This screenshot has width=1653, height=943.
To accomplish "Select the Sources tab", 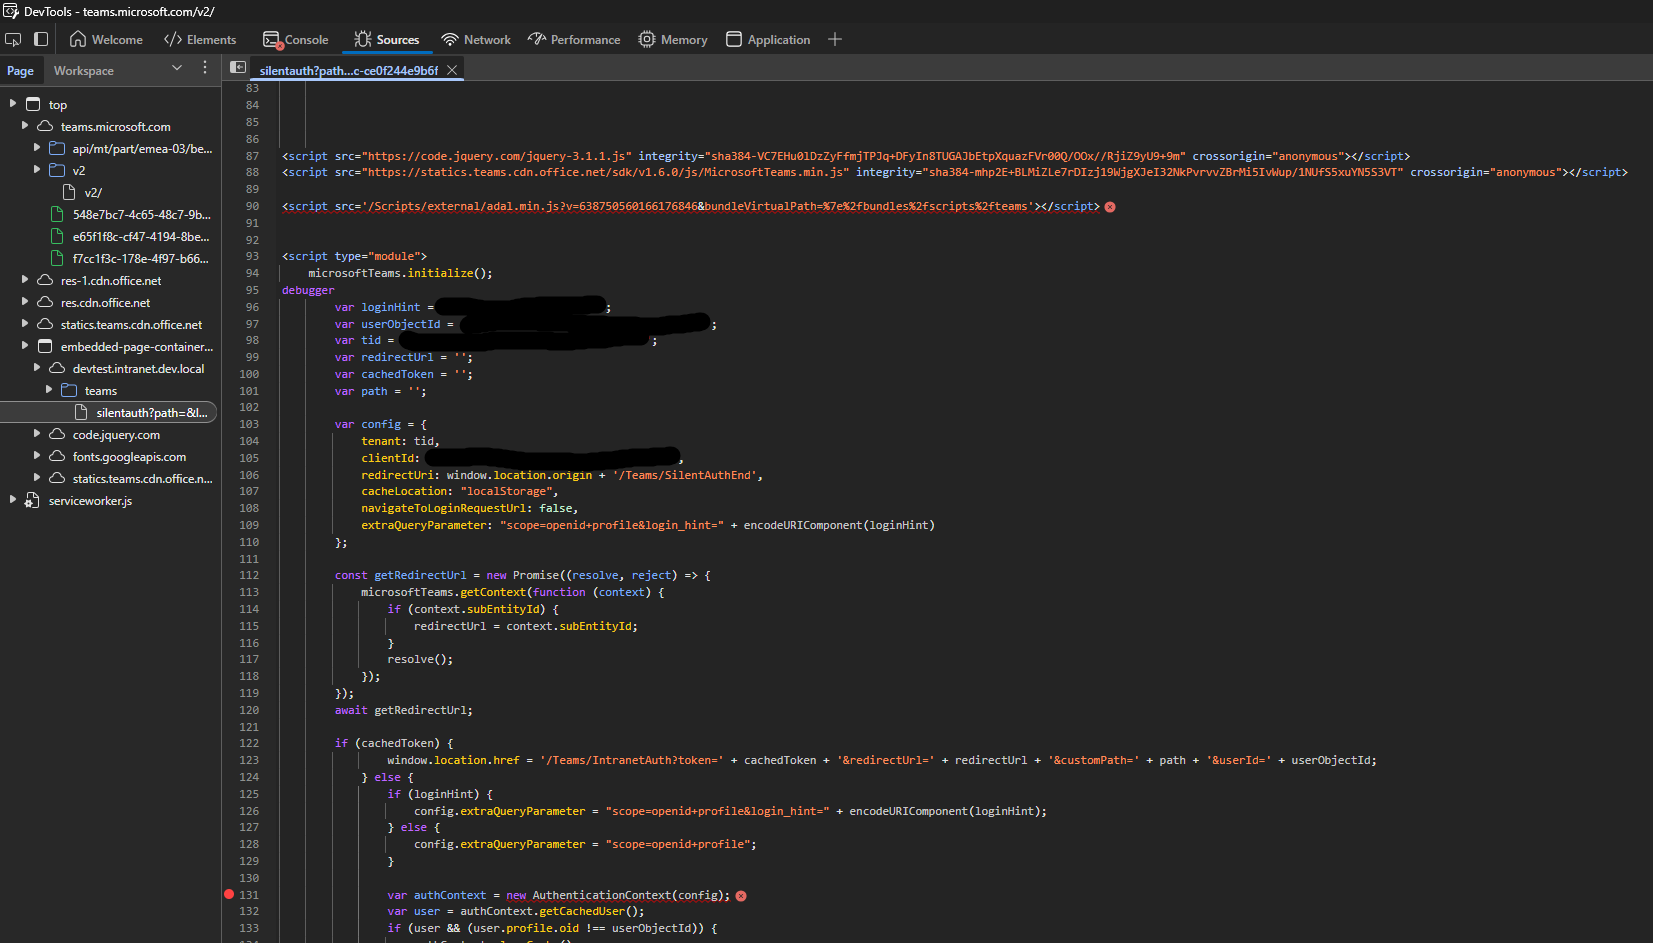I will pos(386,40).
